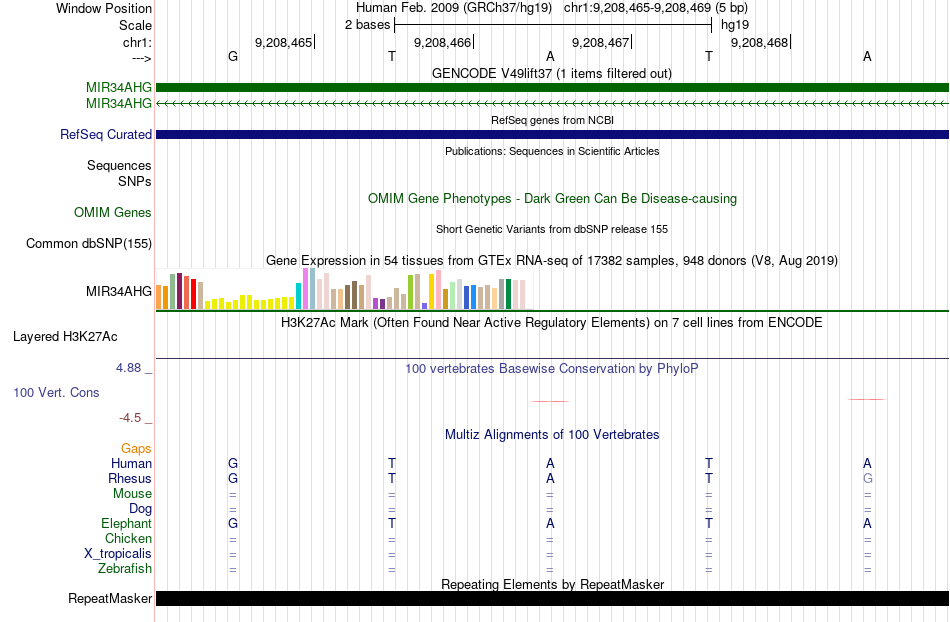Click the X_tropicalis species label
The width and height of the screenshot is (950, 622).
point(118,554)
